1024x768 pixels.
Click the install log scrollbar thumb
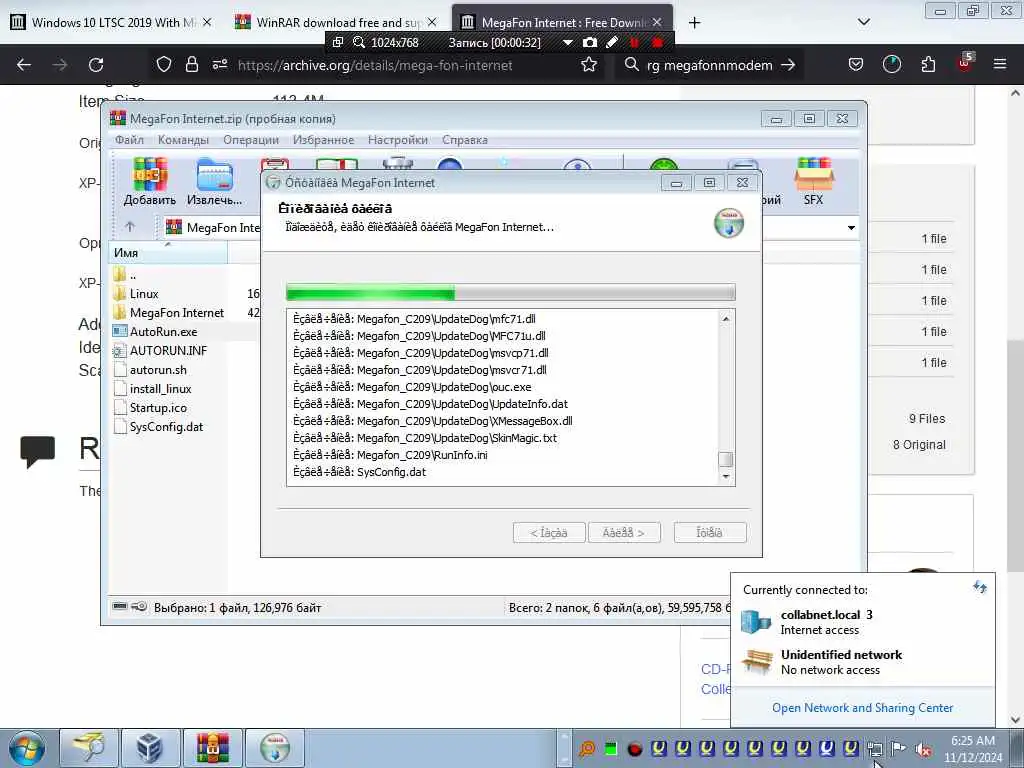pyautogui.click(x=726, y=459)
